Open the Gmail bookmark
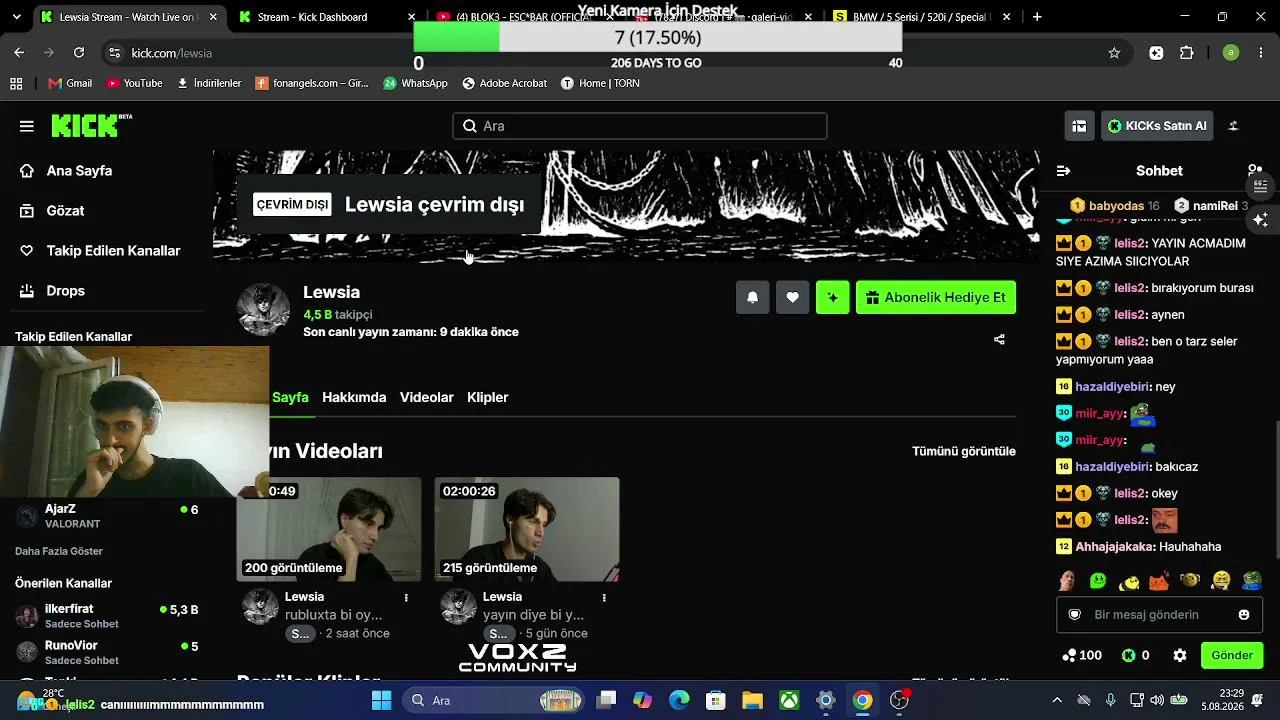This screenshot has height=720, width=1280. click(x=68, y=83)
